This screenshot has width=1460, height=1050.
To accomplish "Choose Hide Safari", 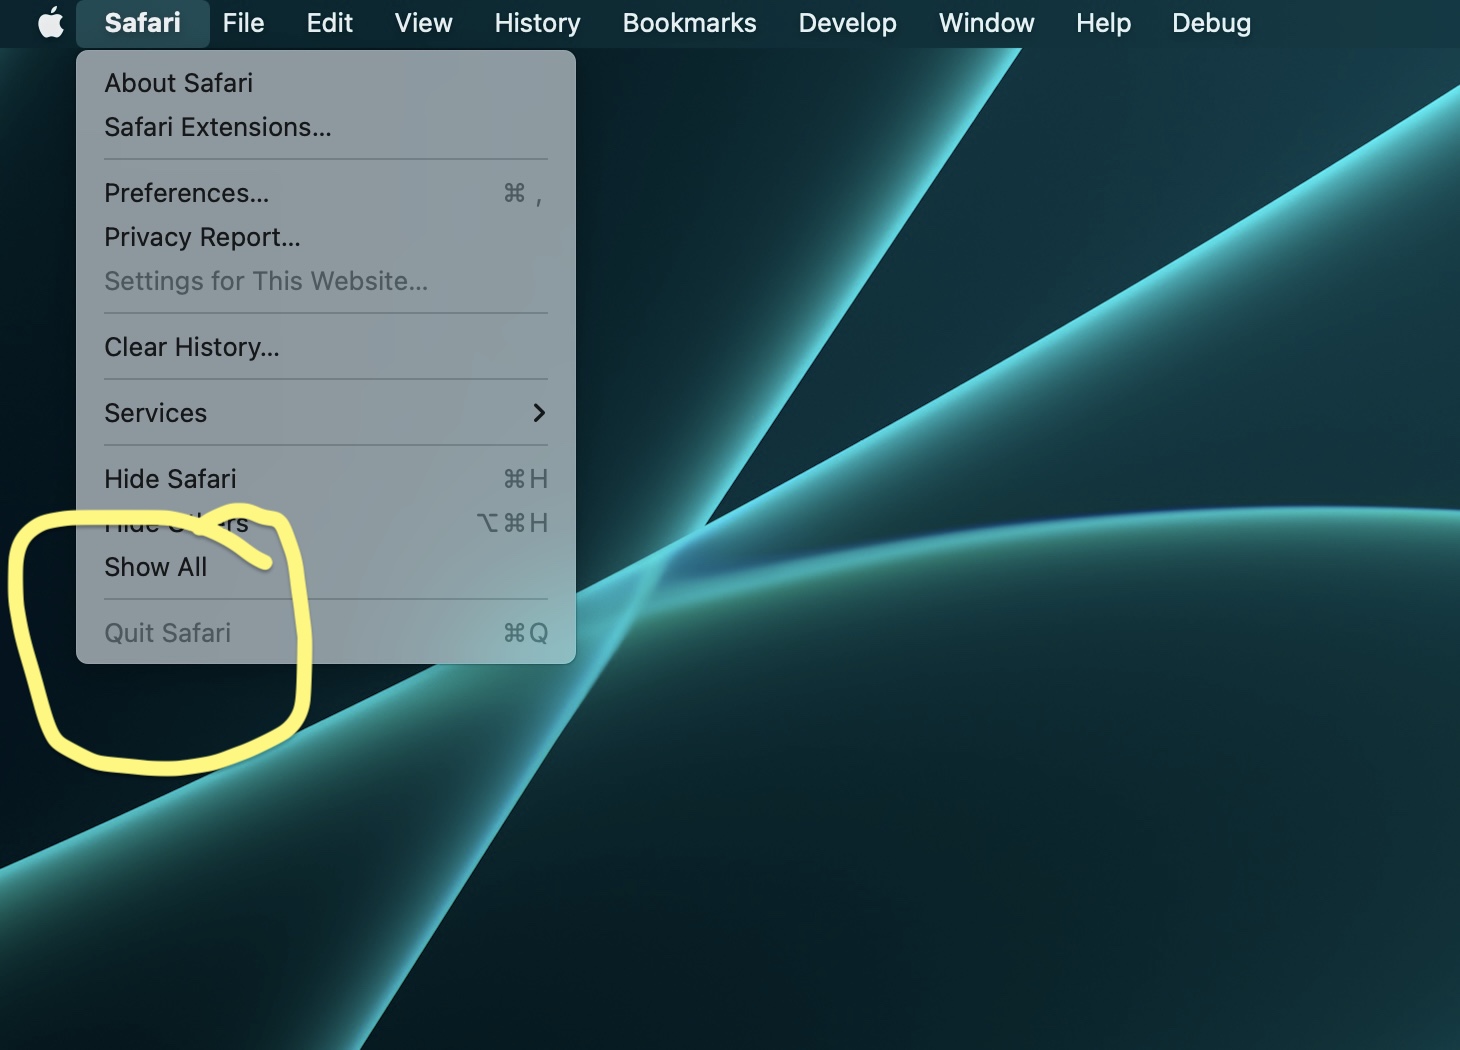I will (326, 479).
